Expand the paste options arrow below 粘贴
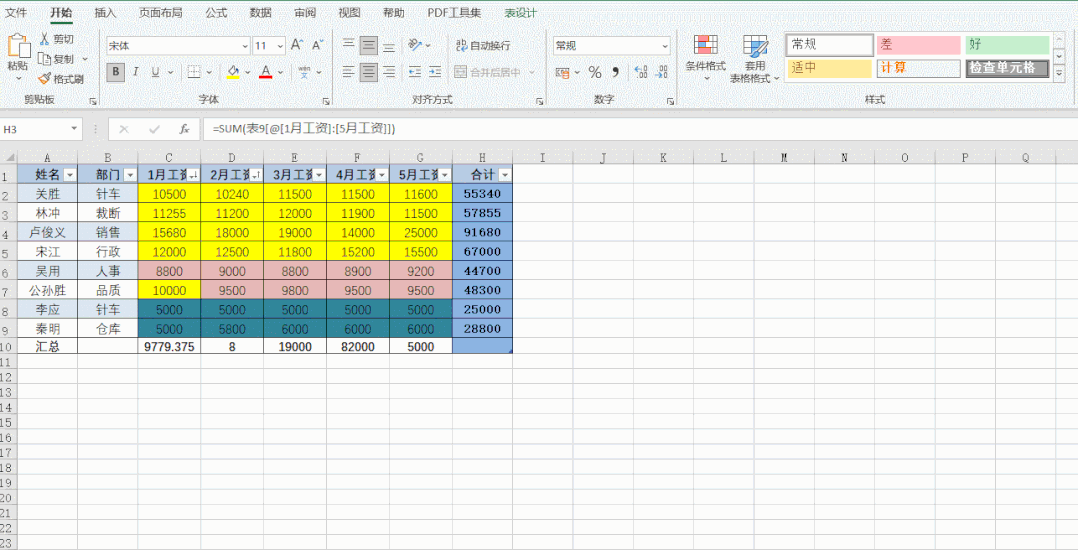Screen dimensions: 1078x550 [19, 78]
